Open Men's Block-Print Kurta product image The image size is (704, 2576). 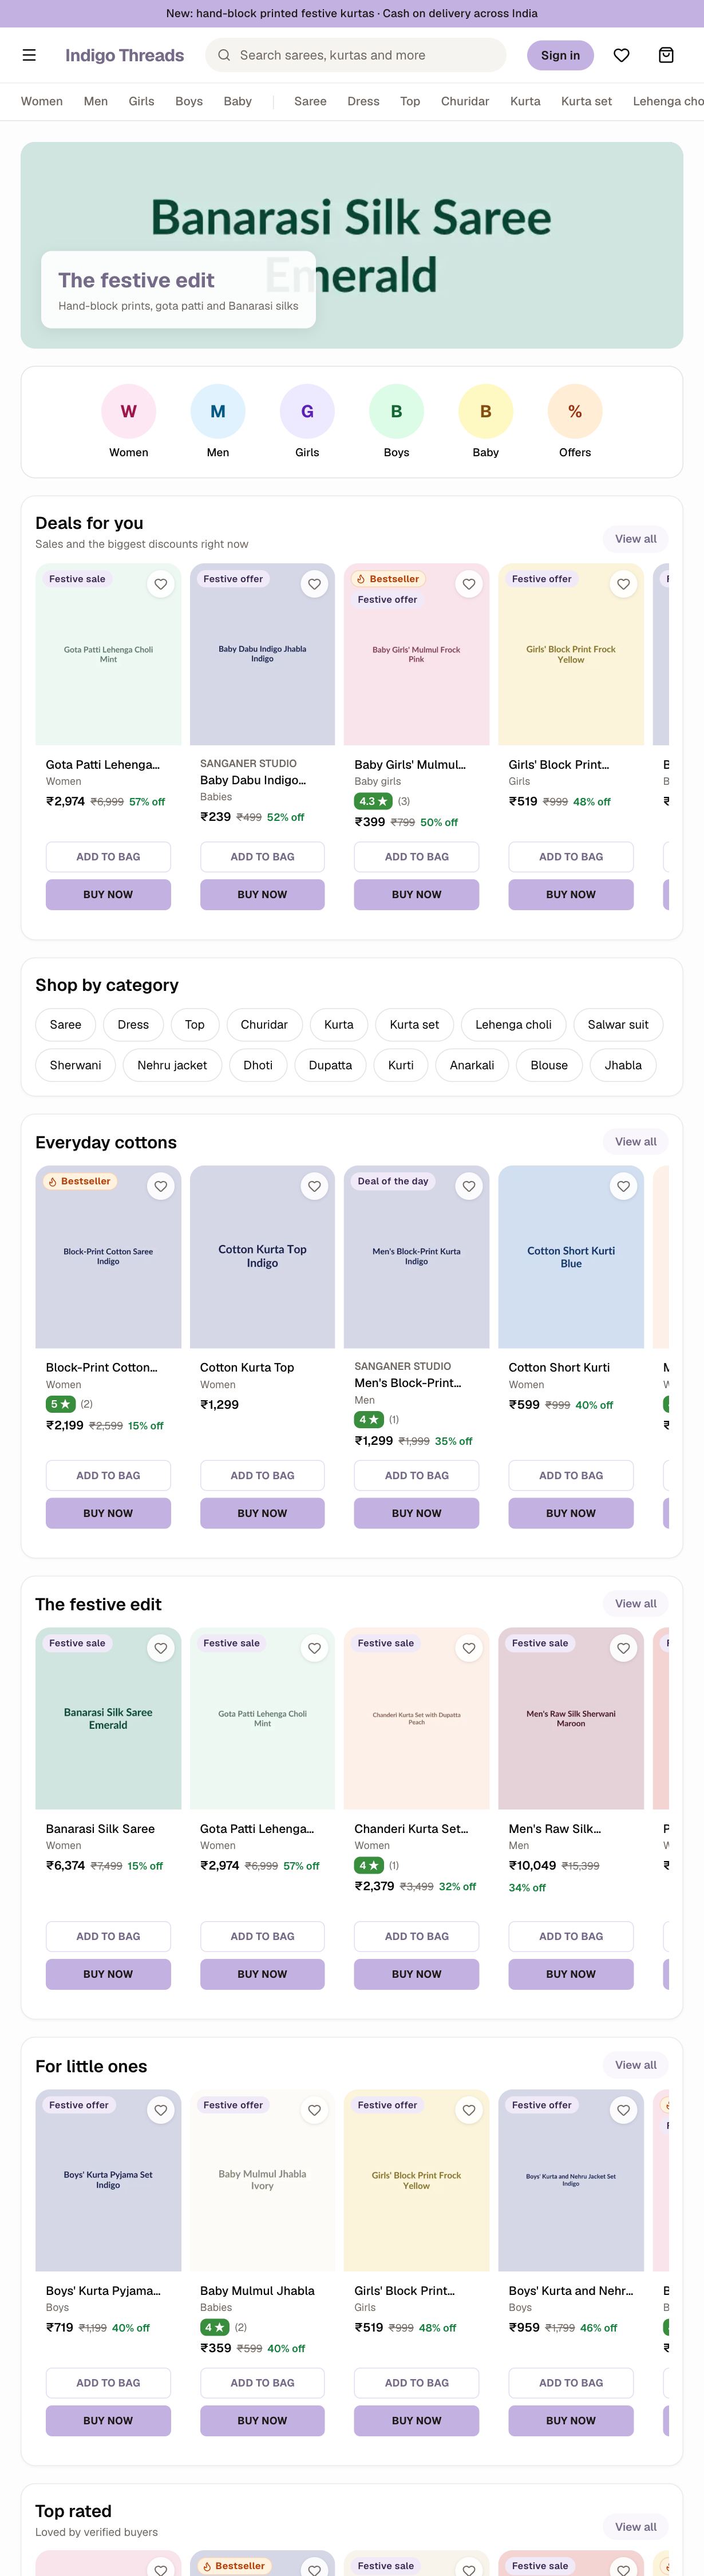(417, 1257)
